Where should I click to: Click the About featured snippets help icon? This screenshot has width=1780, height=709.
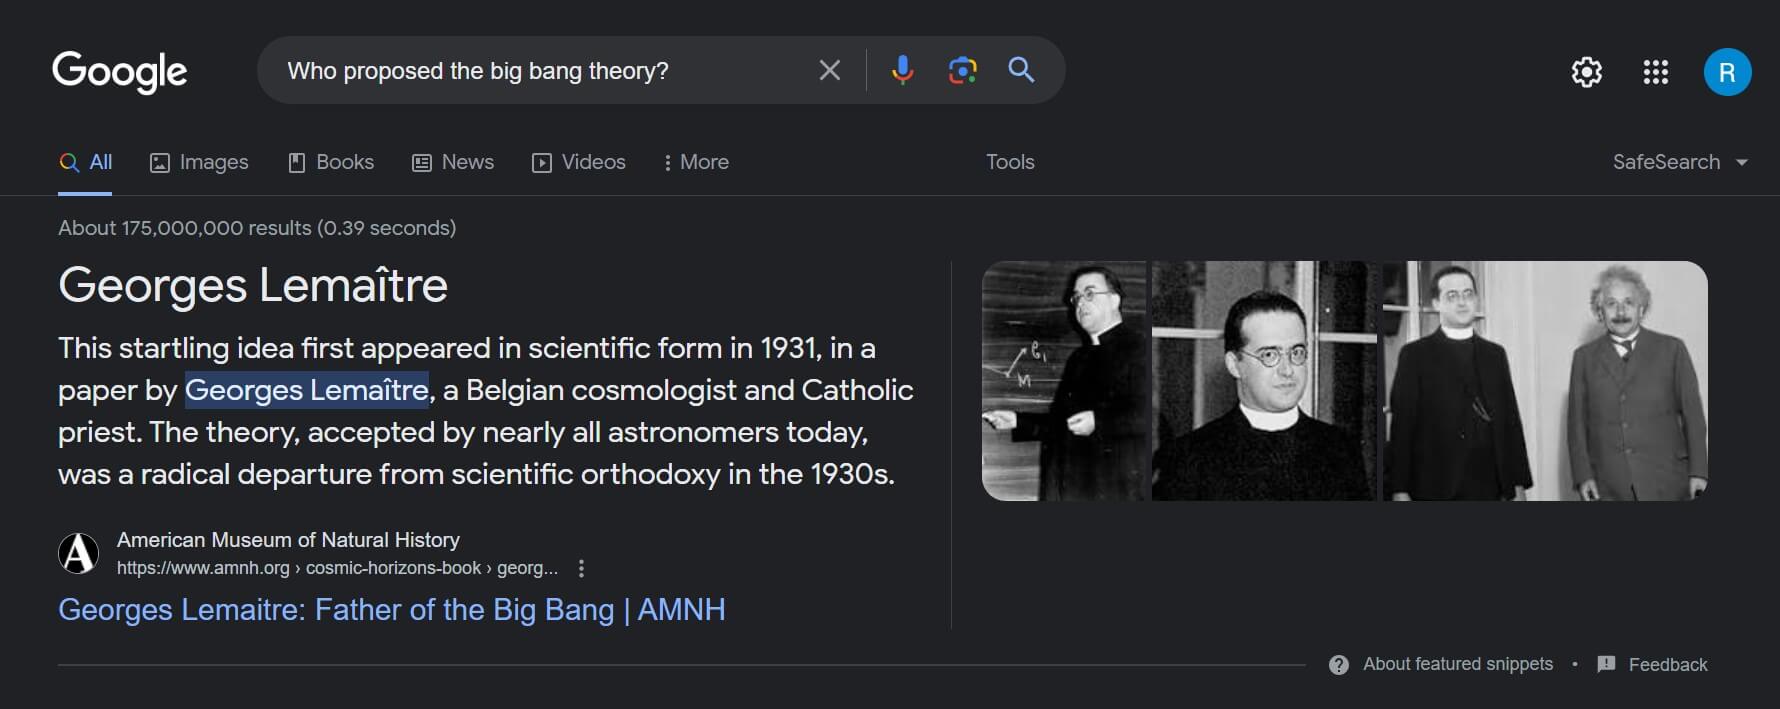click(1339, 665)
